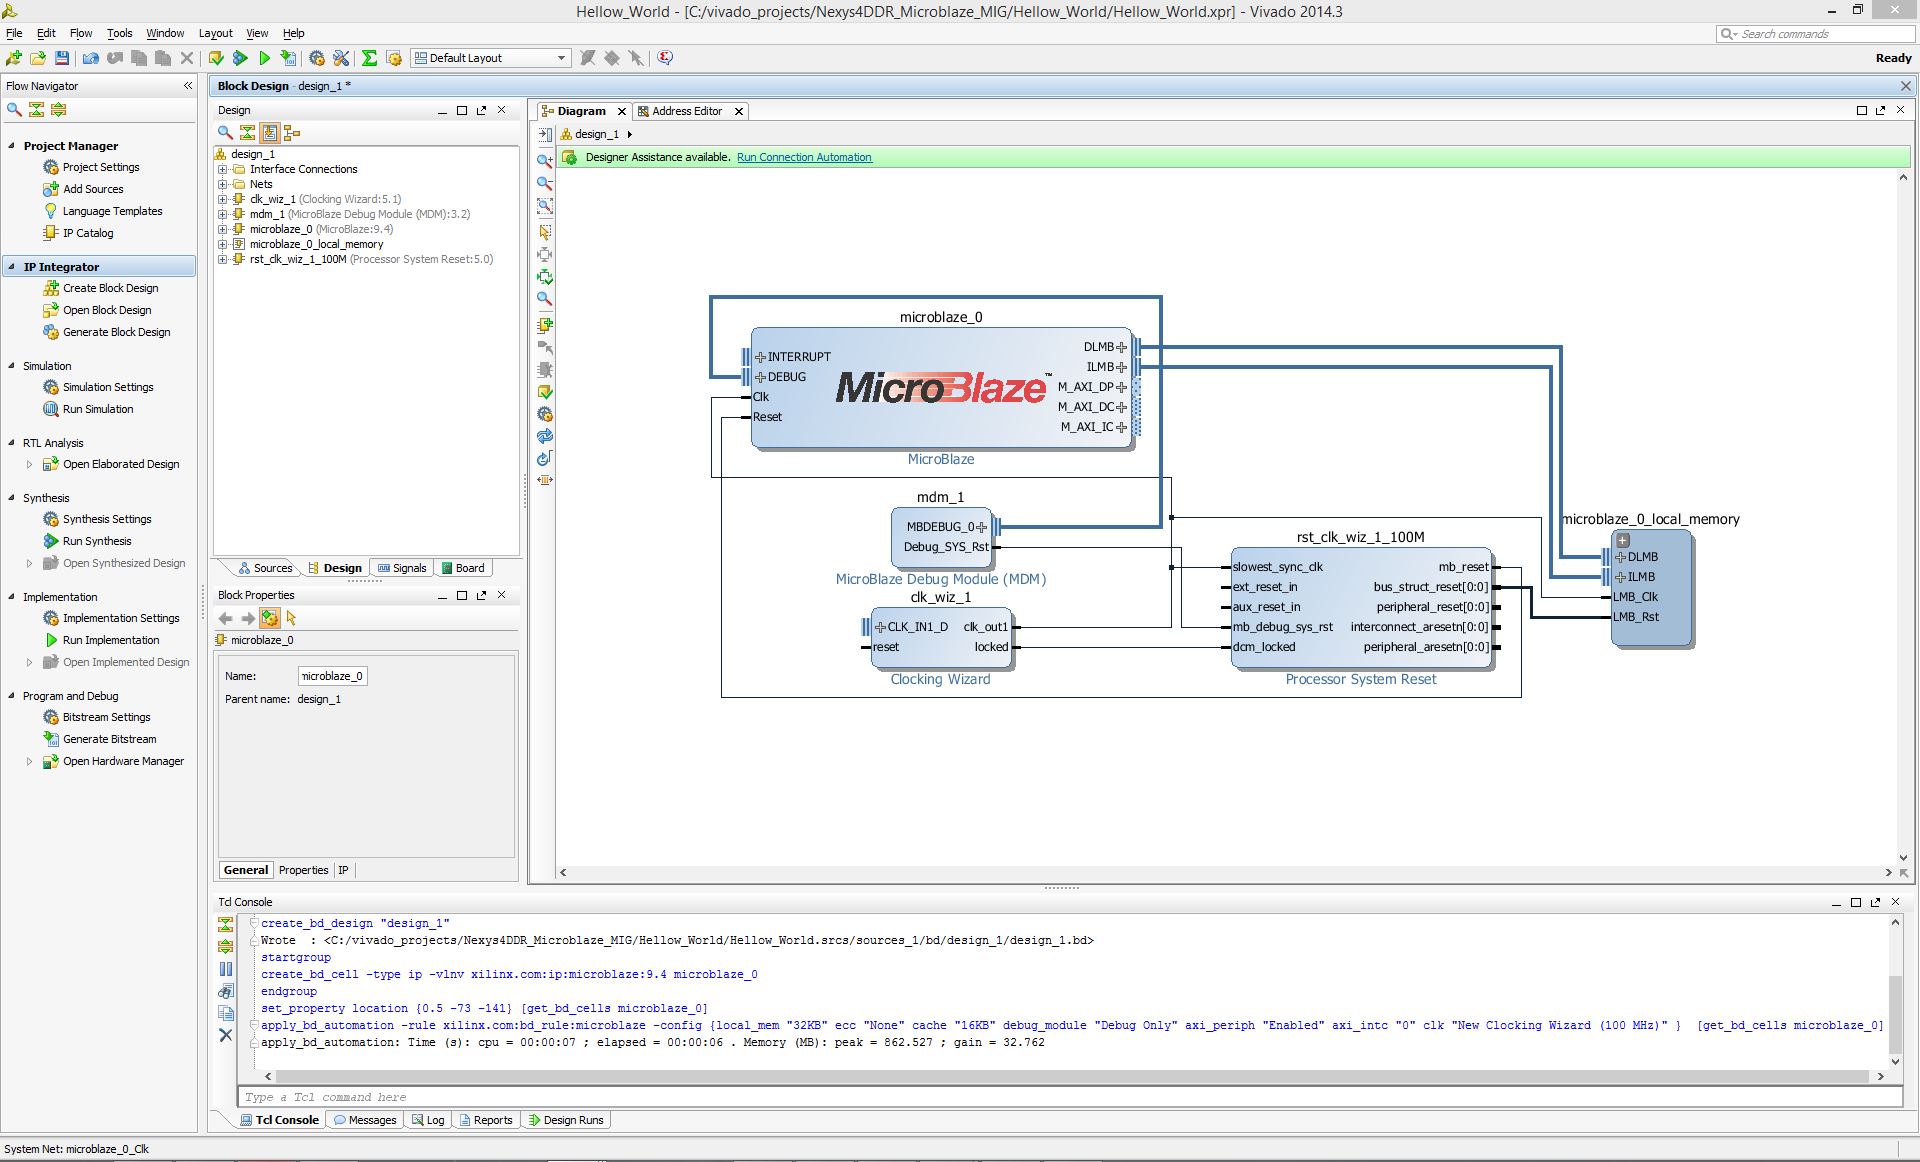Click the Tcl command input field
The height and width of the screenshot is (1162, 1920).
pyautogui.click(x=1070, y=1097)
